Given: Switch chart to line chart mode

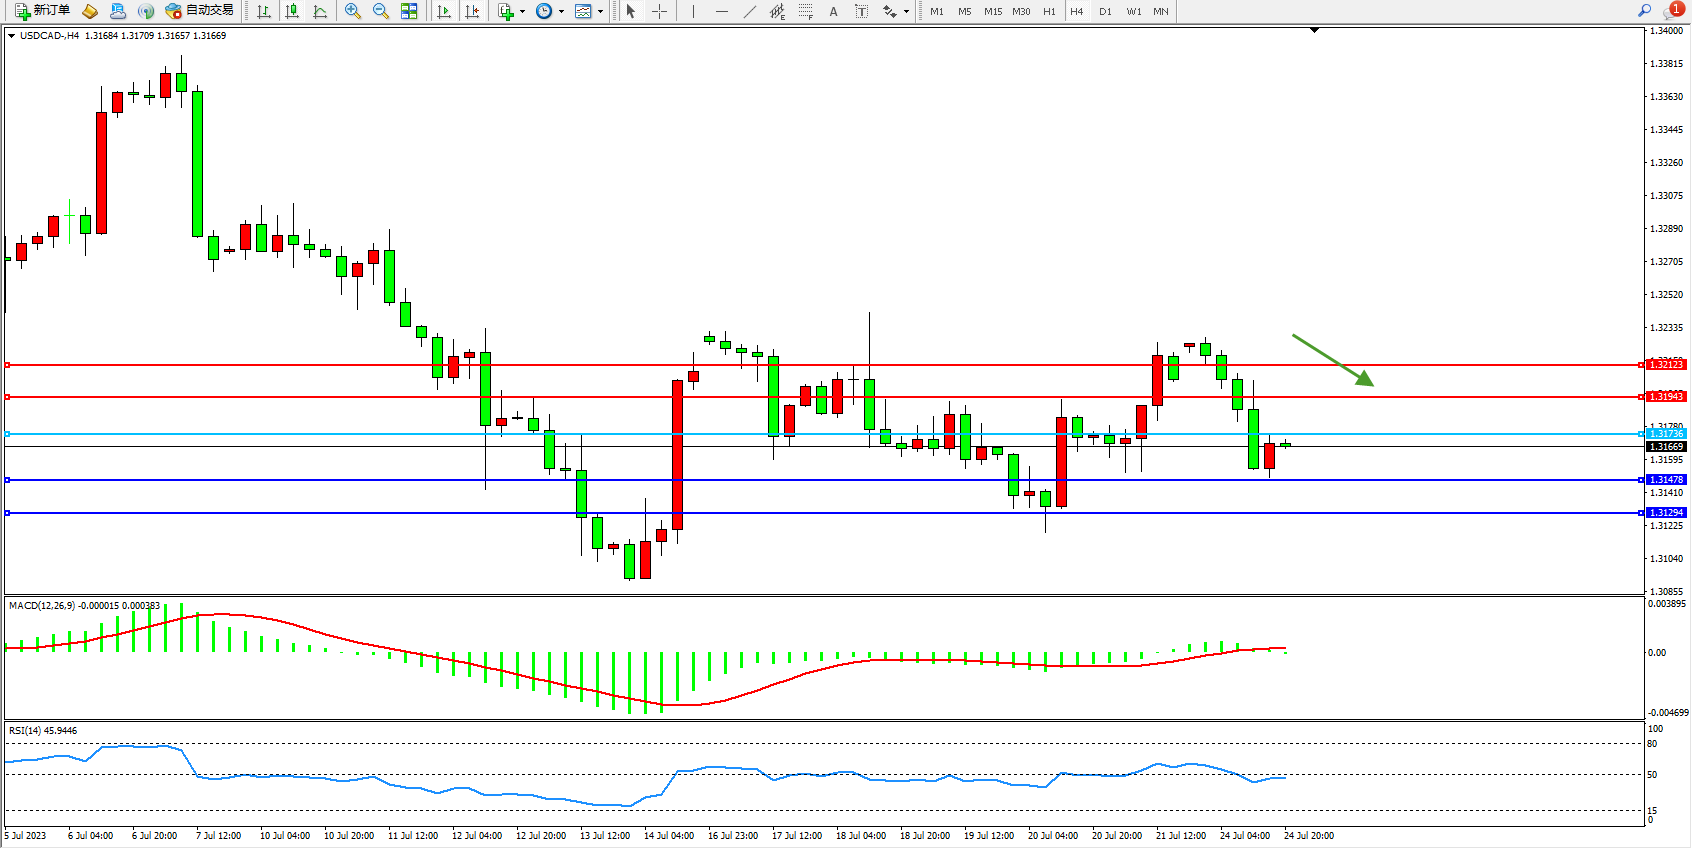Looking at the screenshot, I should 320,11.
